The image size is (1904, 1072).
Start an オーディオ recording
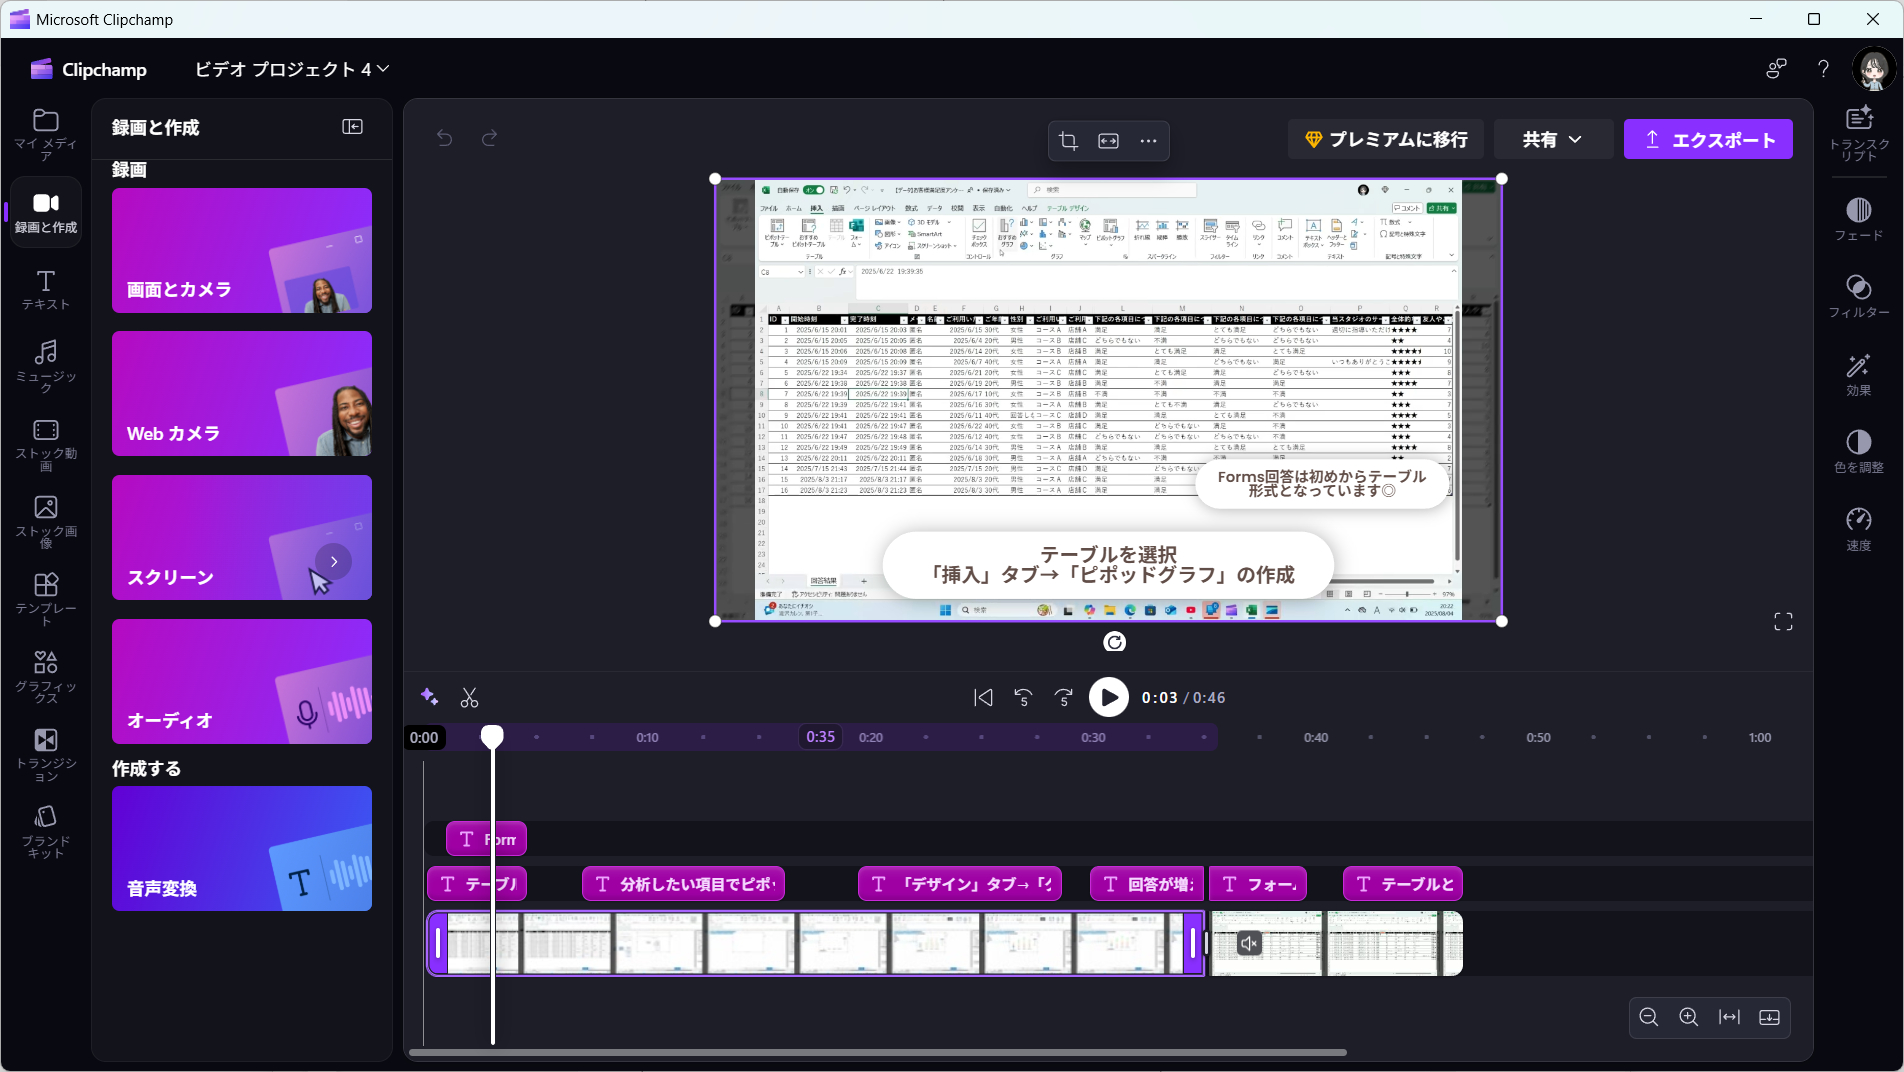pos(242,681)
